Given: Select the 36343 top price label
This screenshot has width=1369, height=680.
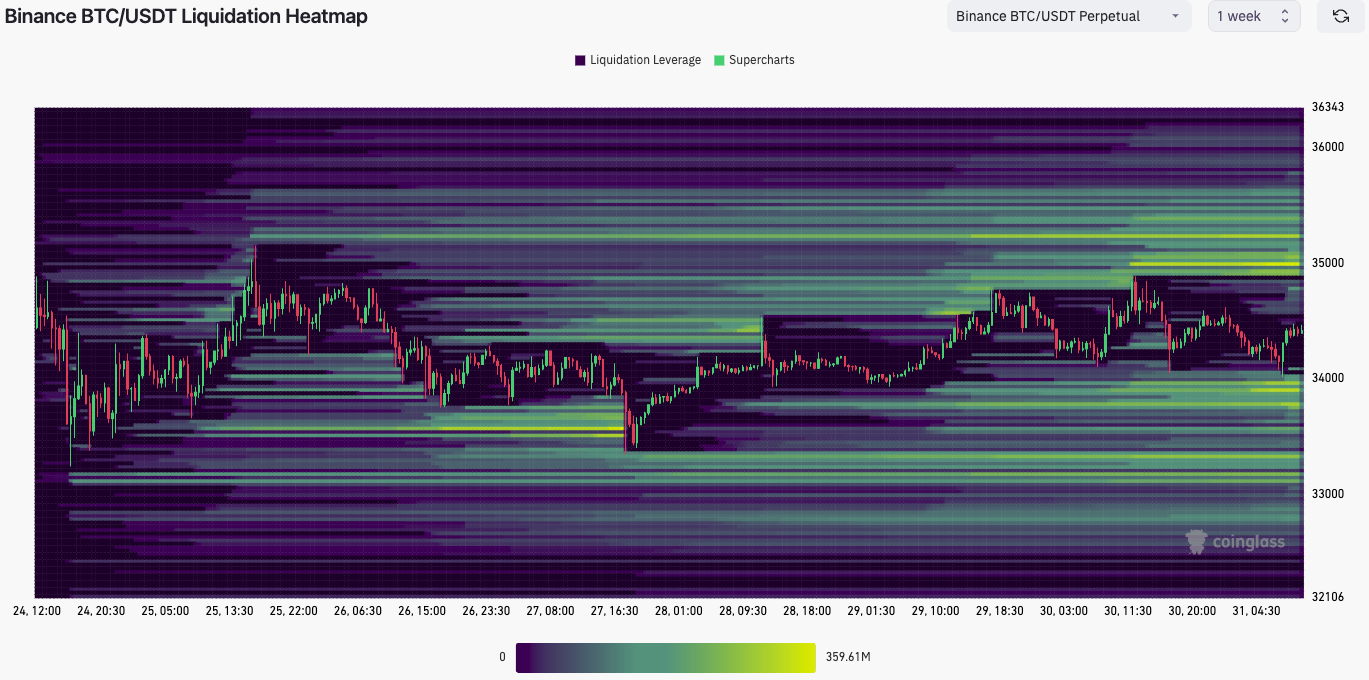Looking at the screenshot, I should (1327, 107).
